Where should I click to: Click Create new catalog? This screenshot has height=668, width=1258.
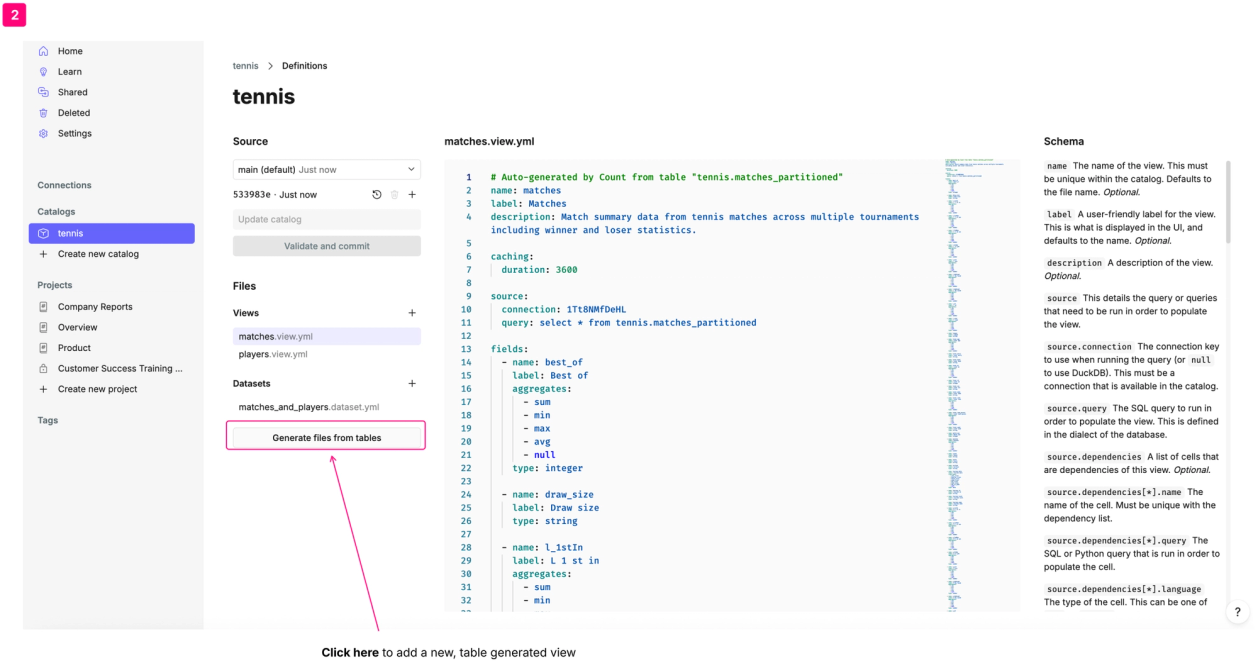(x=98, y=254)
